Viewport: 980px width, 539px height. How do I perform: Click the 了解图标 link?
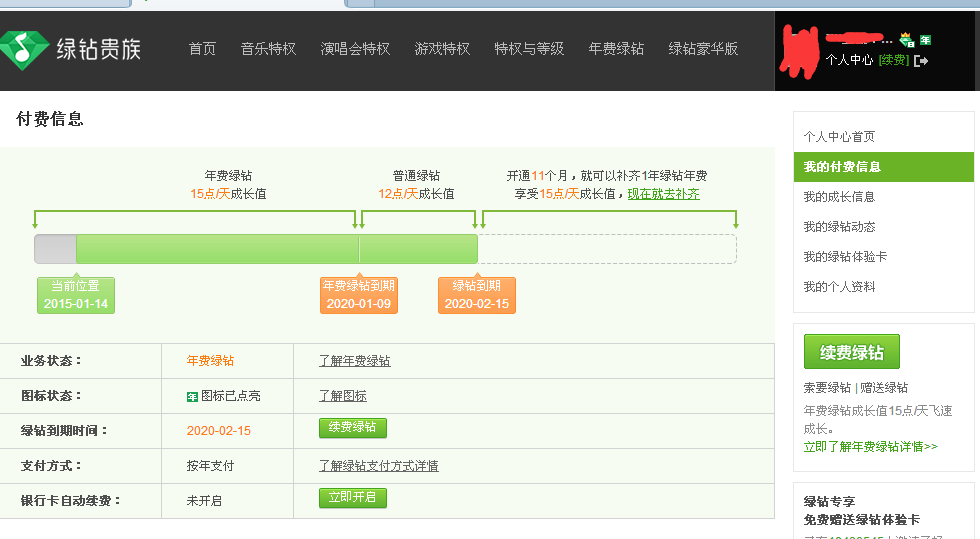tap(342, 396)
